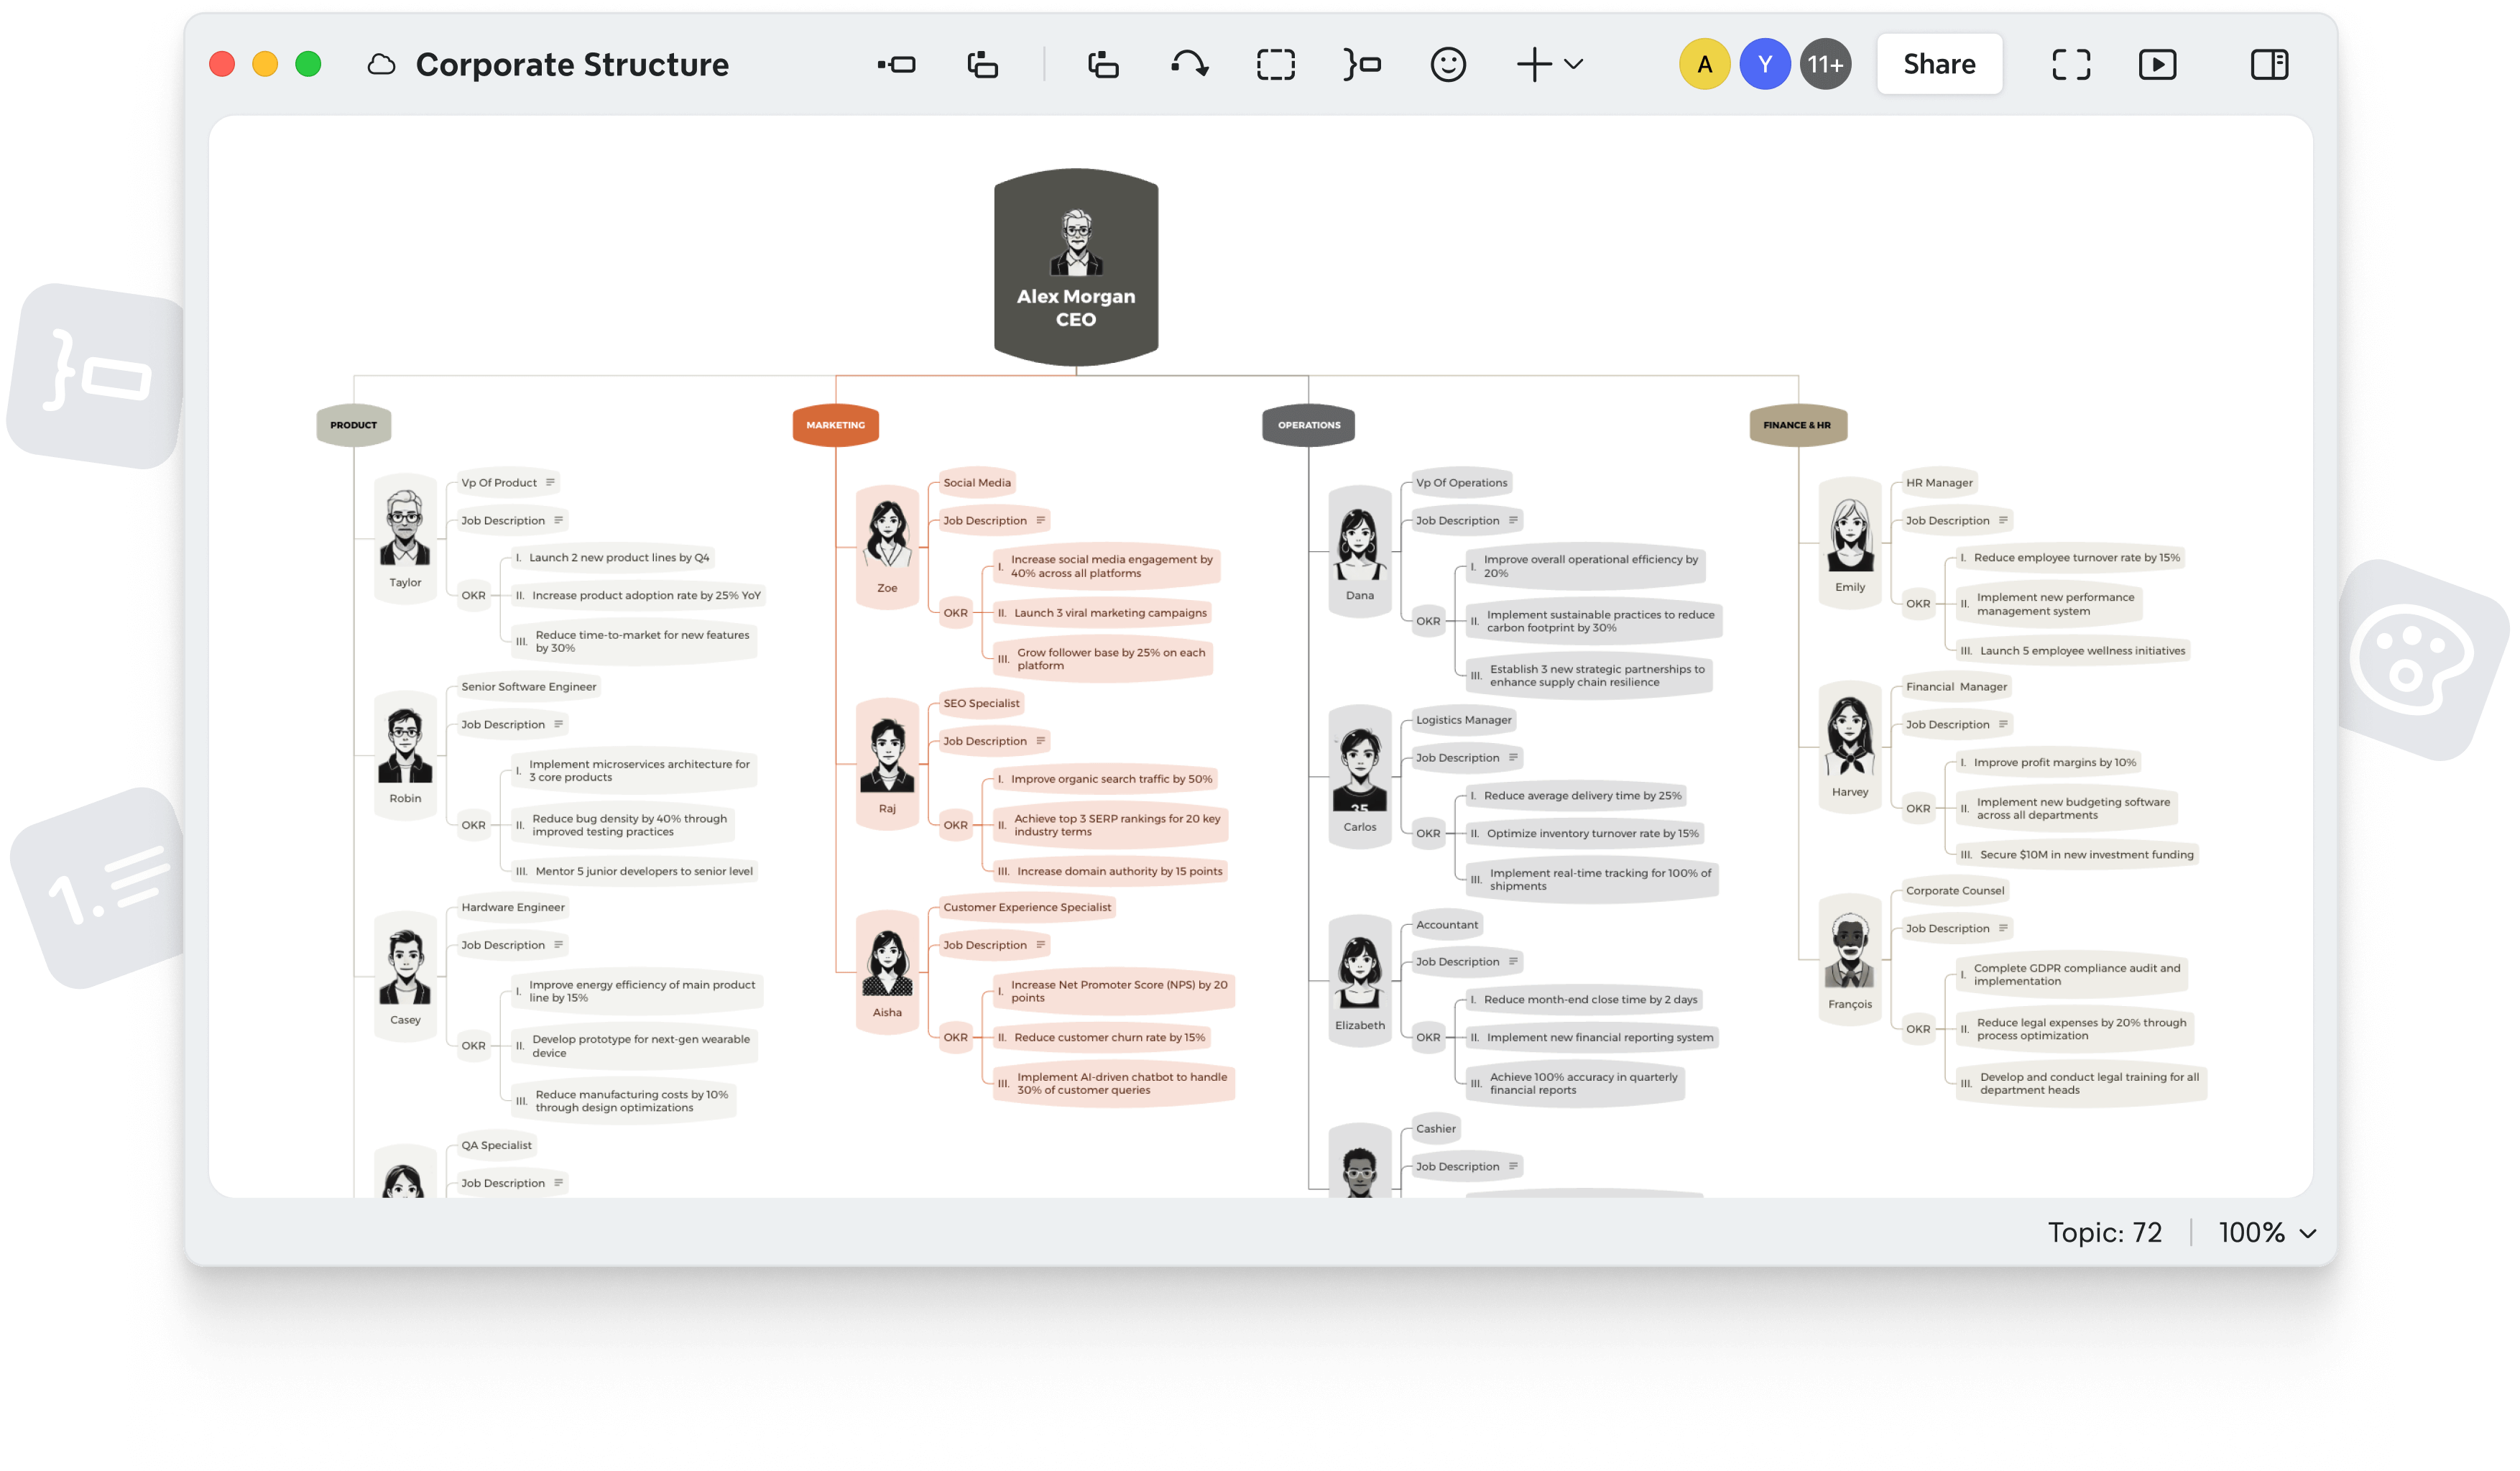
Task: Enter fullscreen via the frame icon
Action: (x=2070, y=64)
